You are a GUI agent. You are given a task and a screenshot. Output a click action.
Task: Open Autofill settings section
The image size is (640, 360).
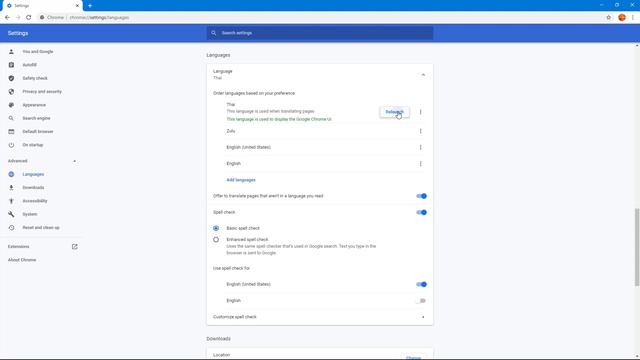[x=29, y=65]
